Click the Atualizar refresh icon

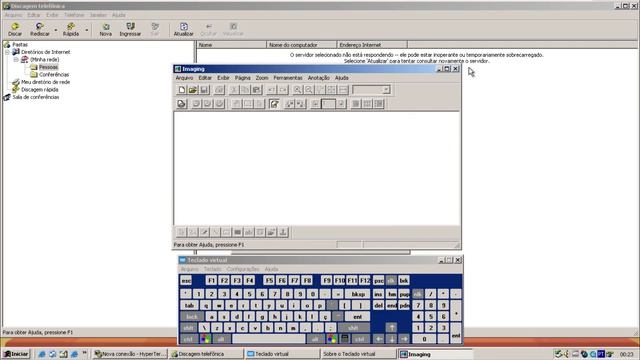click(x=184, y=29)
